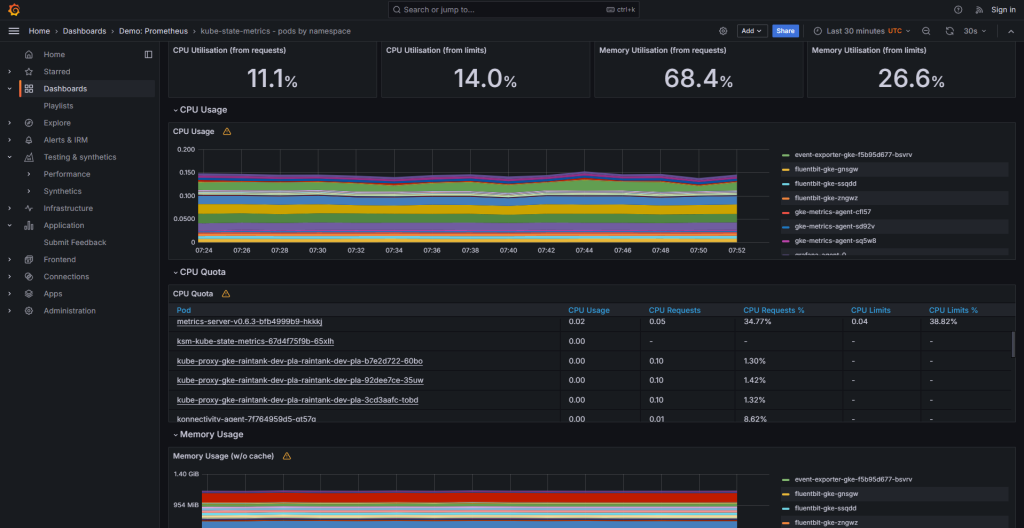Open Submit Feedback in the sidebar
The height and width of the screenshot is (528, 1024).
pyautogui.click(x=74, y=242)
